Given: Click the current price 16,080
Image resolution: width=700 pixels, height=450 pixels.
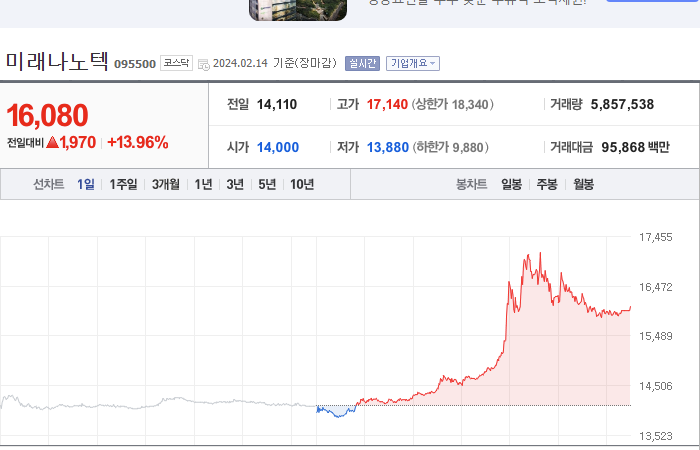Looking at the screenshot, I should click(47, 115).
